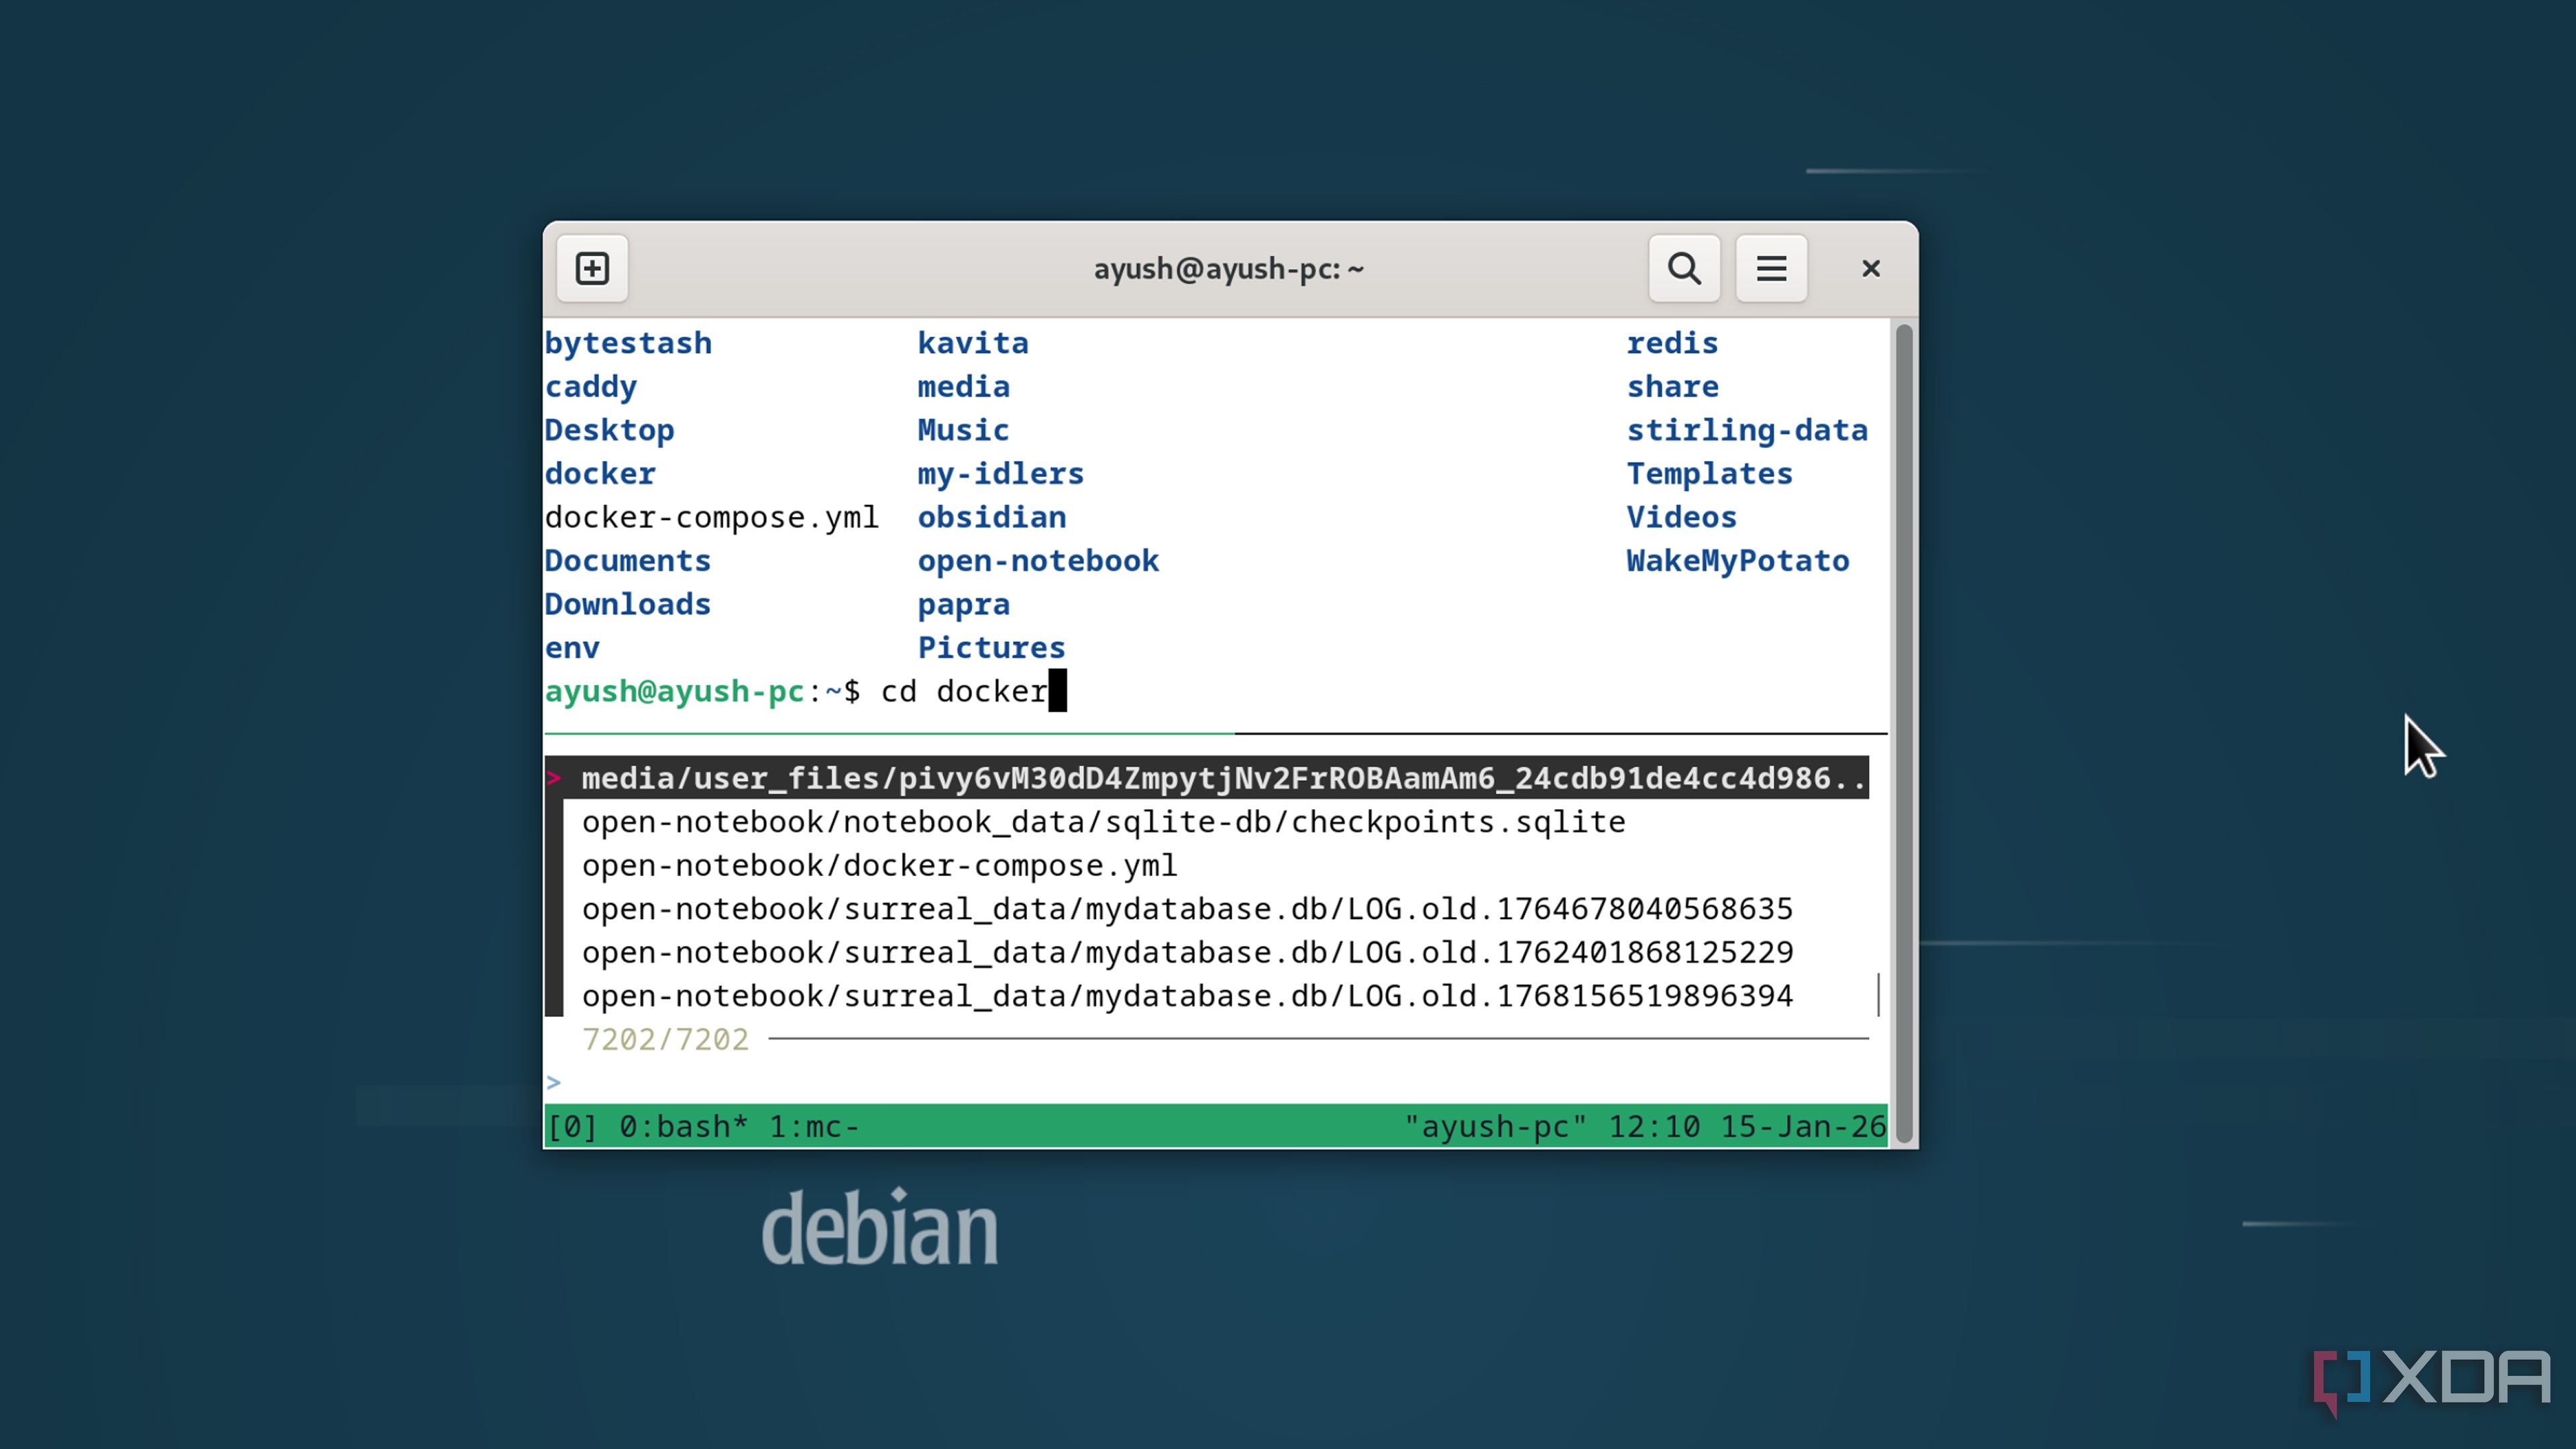This screenshot has width=2576, height=1449.
Task: Click the docker directory in listing
Action: [x=600, y=474]
